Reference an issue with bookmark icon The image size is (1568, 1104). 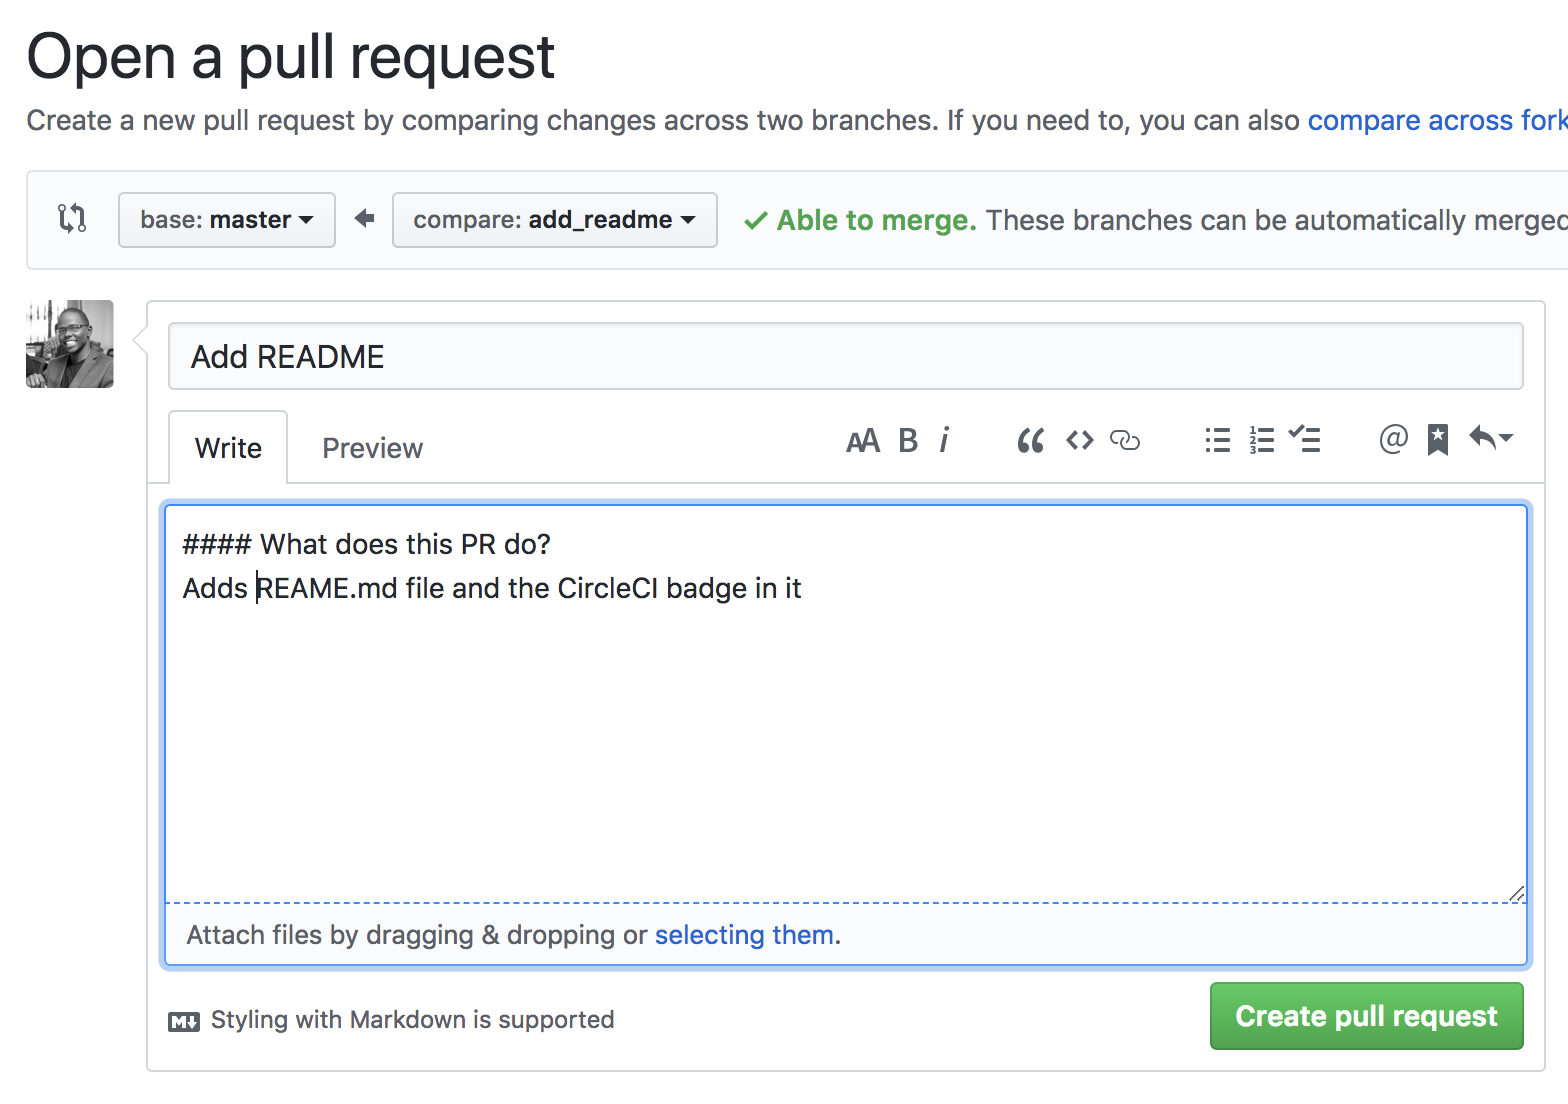tap(1438, 440)
